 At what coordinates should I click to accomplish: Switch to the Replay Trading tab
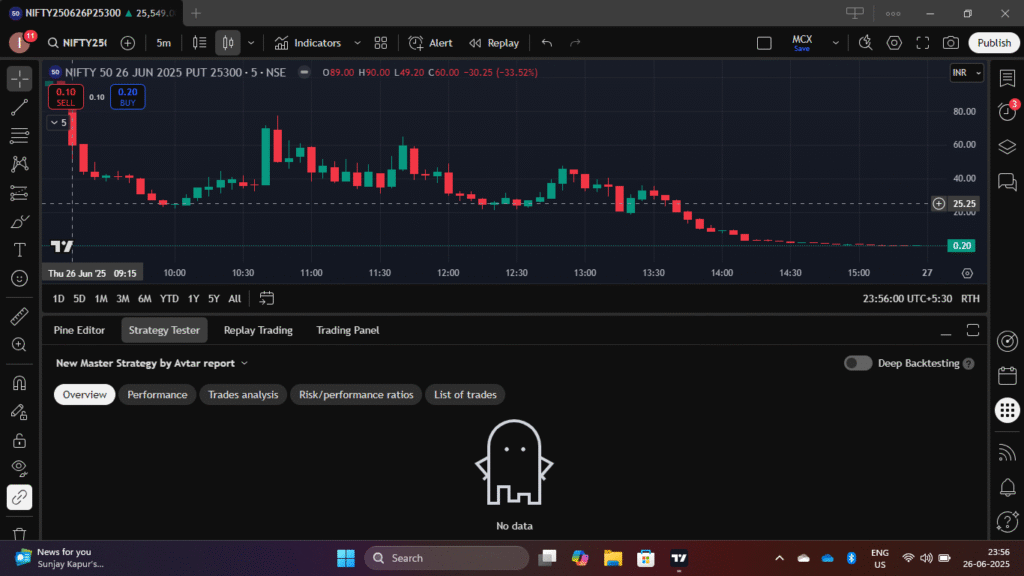[258, 330]
